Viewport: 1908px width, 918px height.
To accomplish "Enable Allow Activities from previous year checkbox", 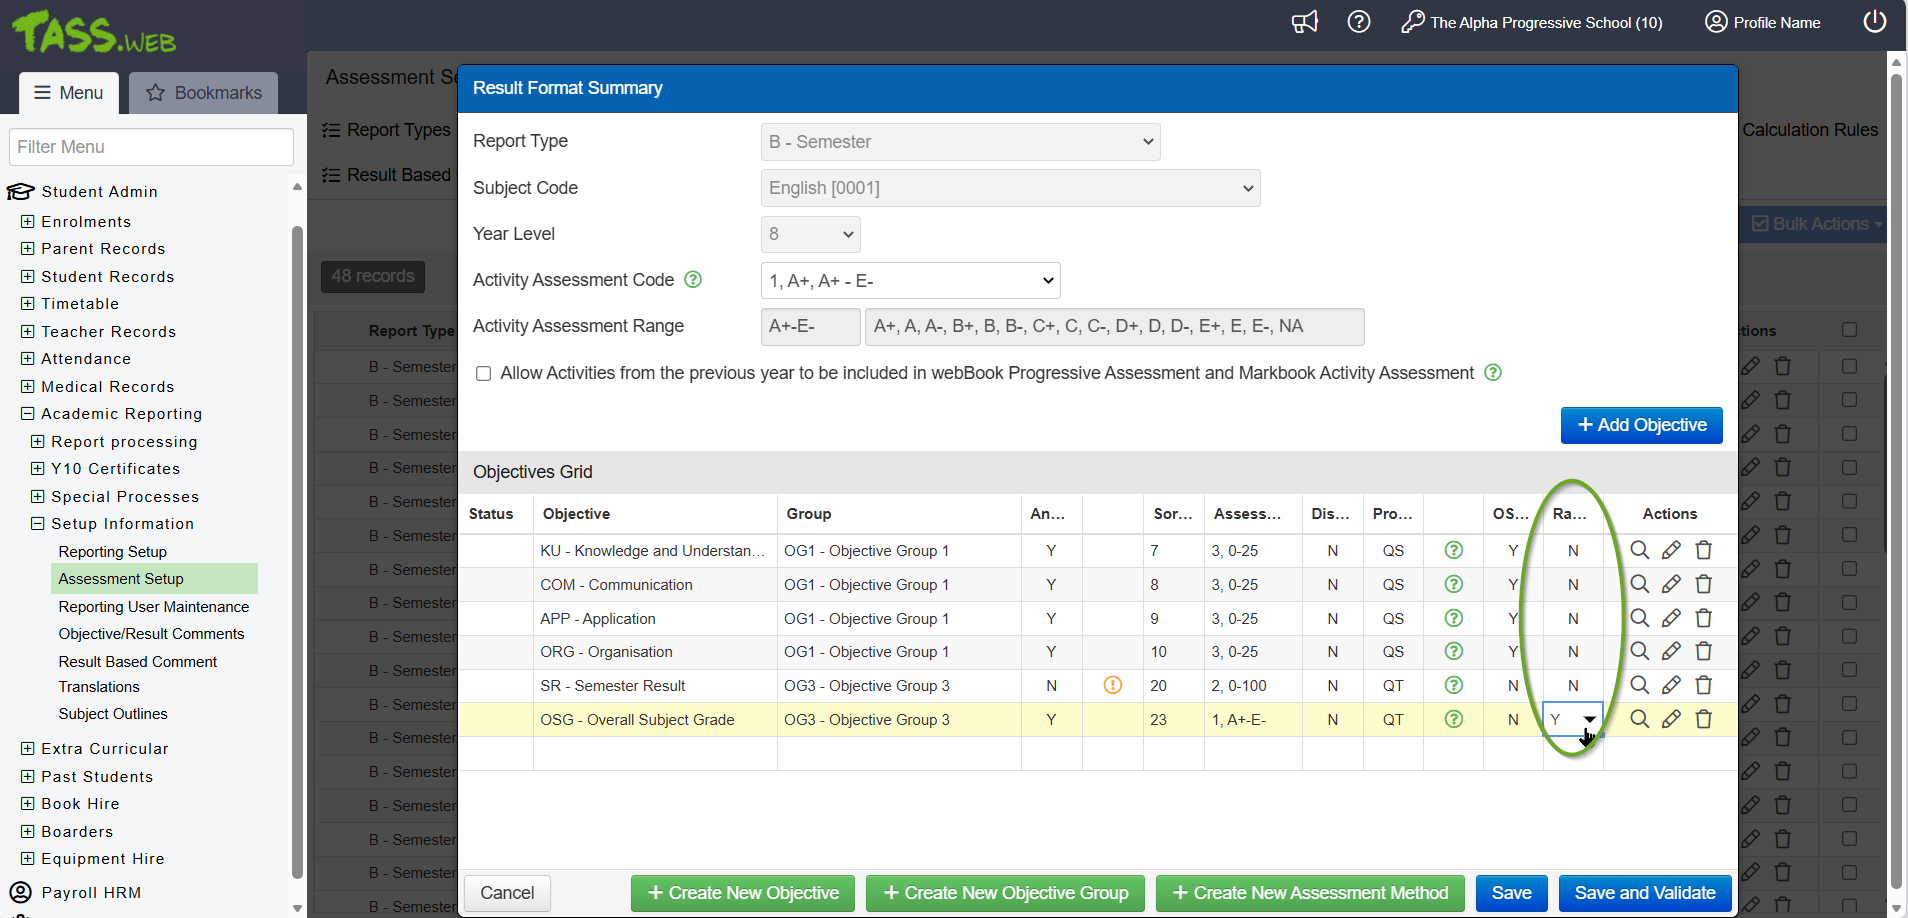I will click(484, 373).
